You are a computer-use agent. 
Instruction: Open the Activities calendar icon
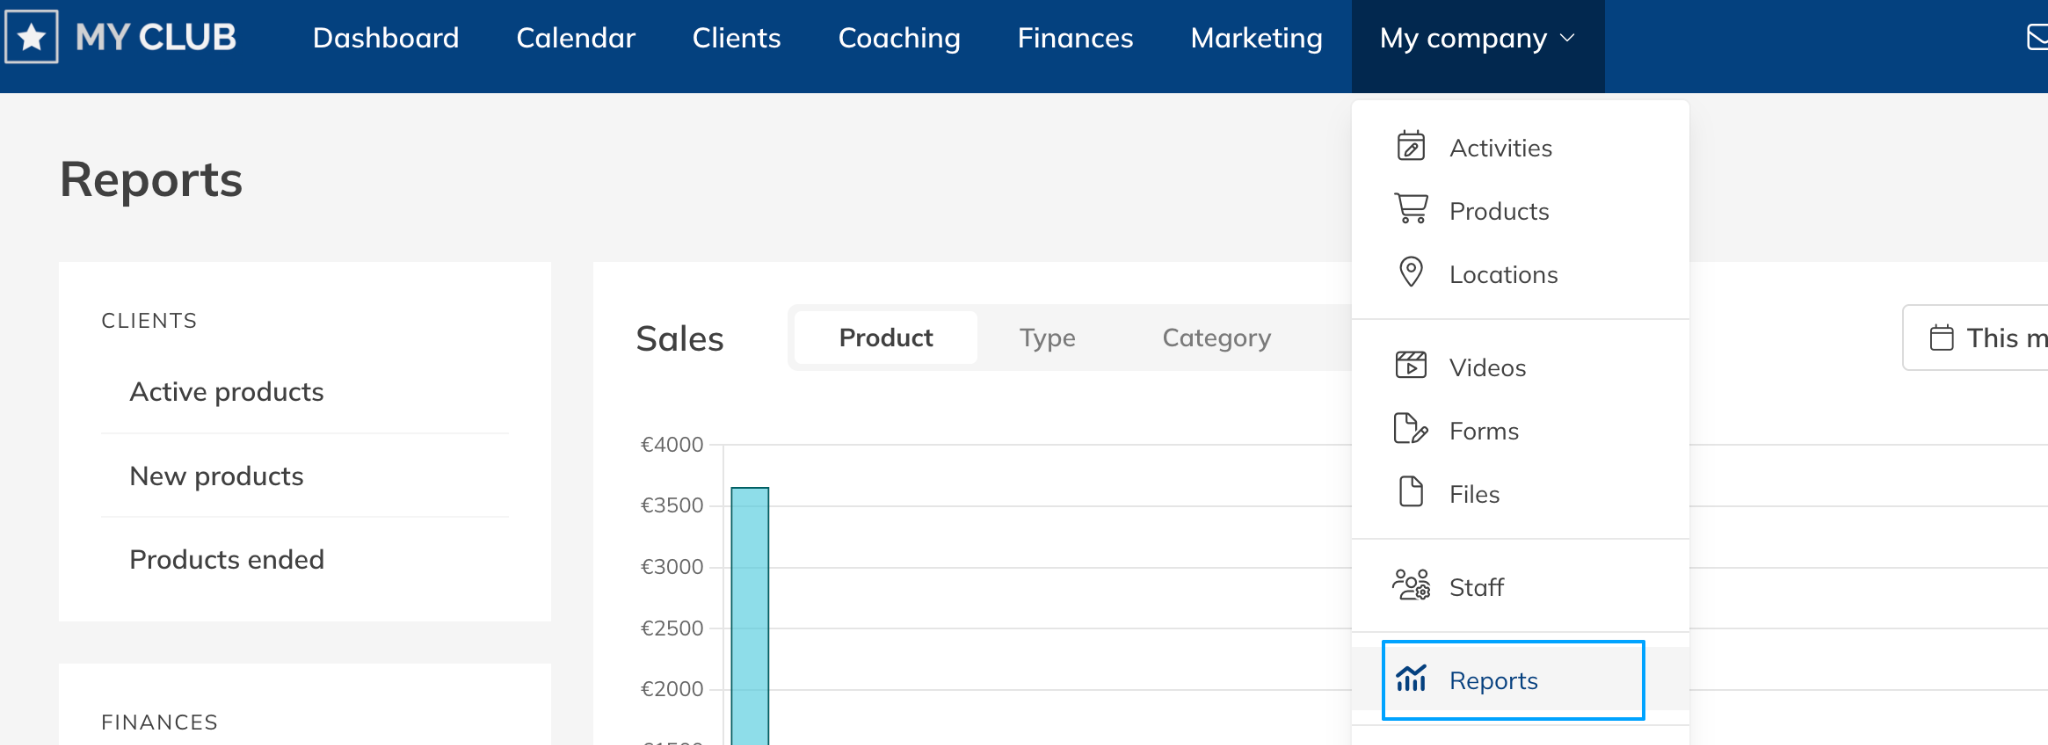pos(1410,147)
